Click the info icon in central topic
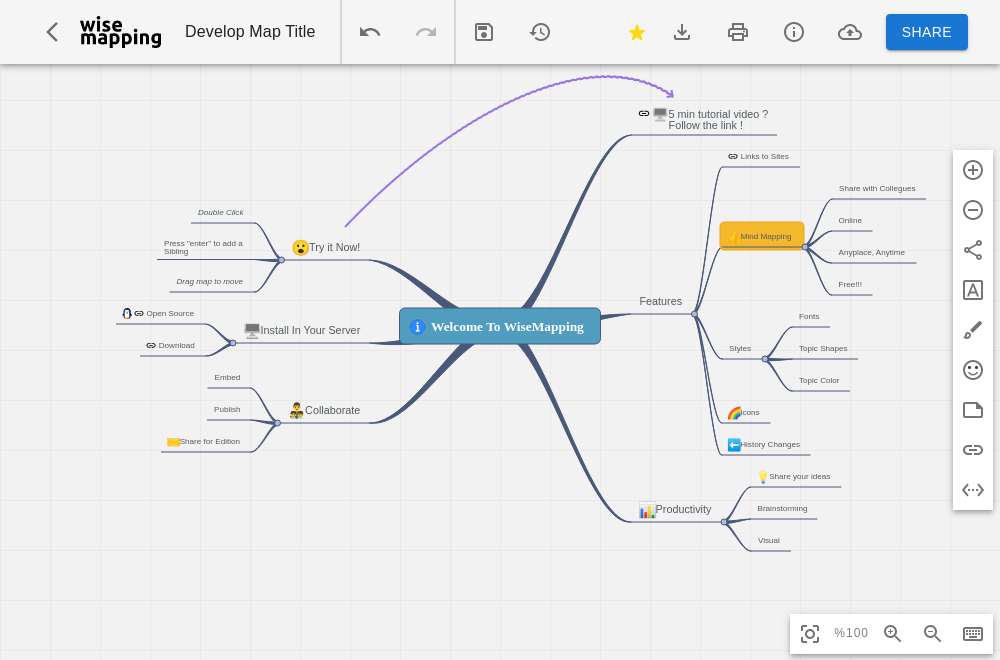 point(417,326)
